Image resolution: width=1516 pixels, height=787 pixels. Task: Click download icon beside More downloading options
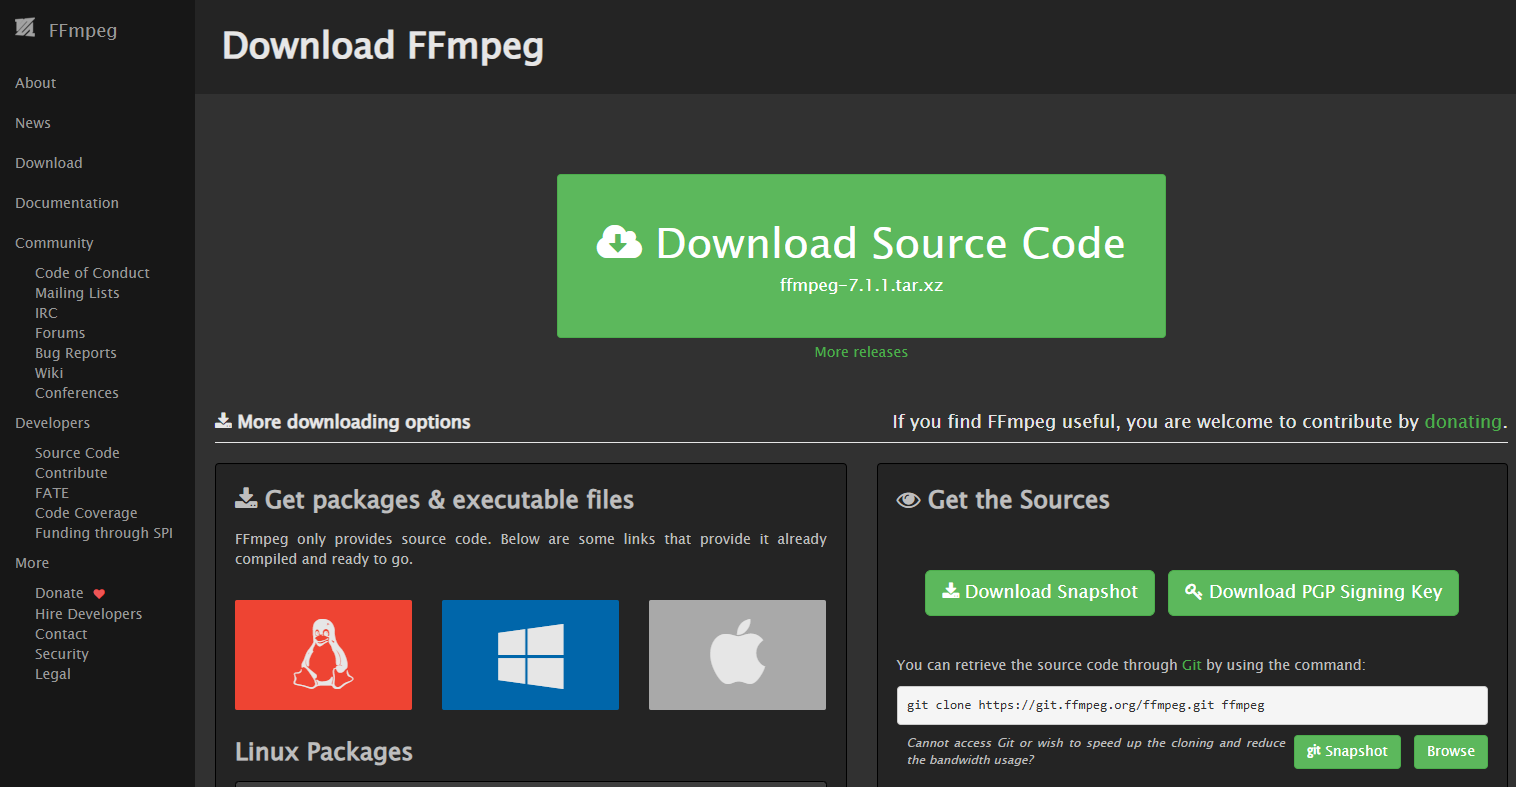pos(224,421)
